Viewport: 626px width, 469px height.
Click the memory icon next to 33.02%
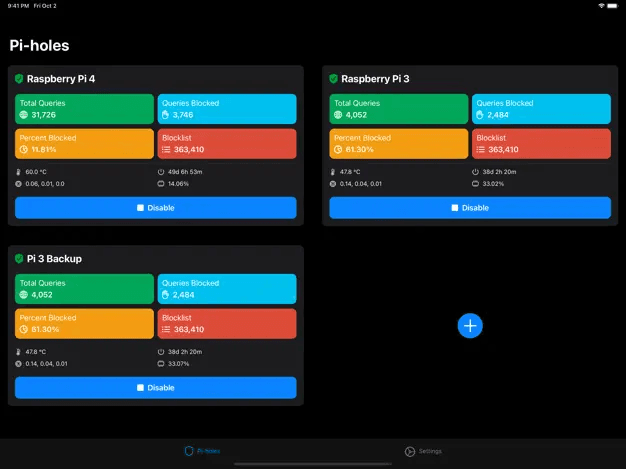[x=475, y=184]
